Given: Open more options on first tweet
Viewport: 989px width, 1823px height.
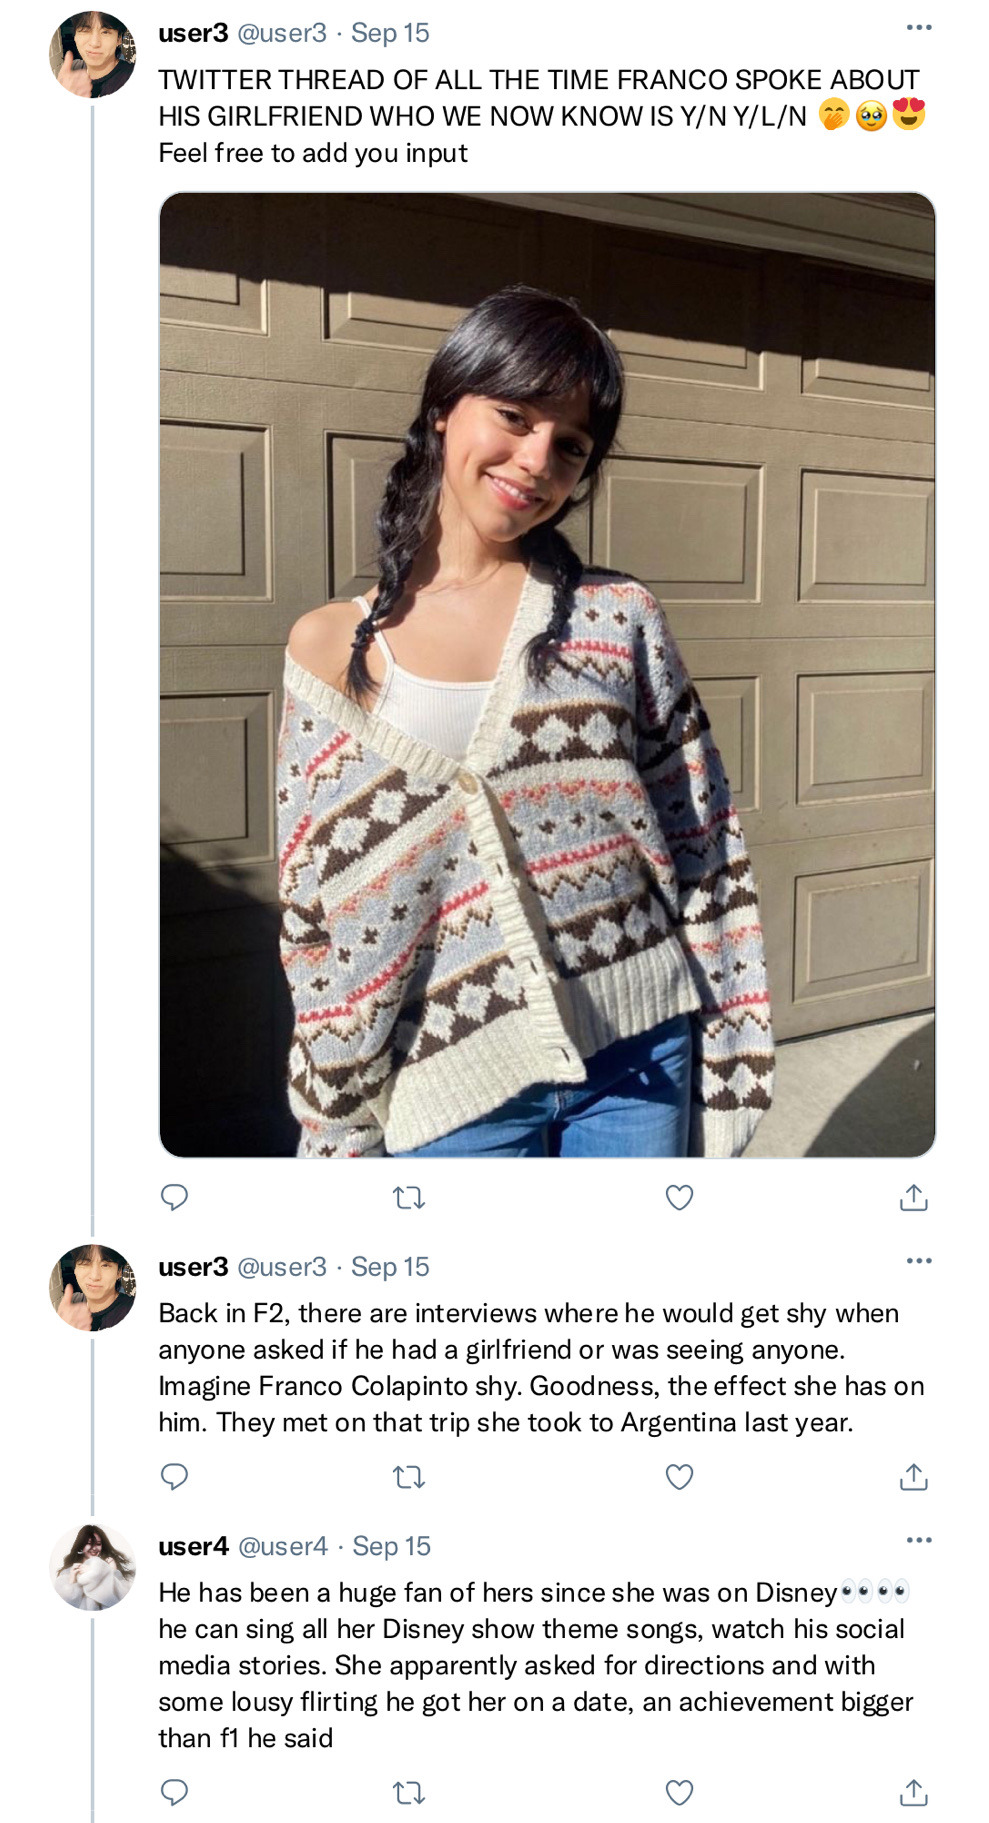Looking at the screenshot, I should [x=918, y=28].
